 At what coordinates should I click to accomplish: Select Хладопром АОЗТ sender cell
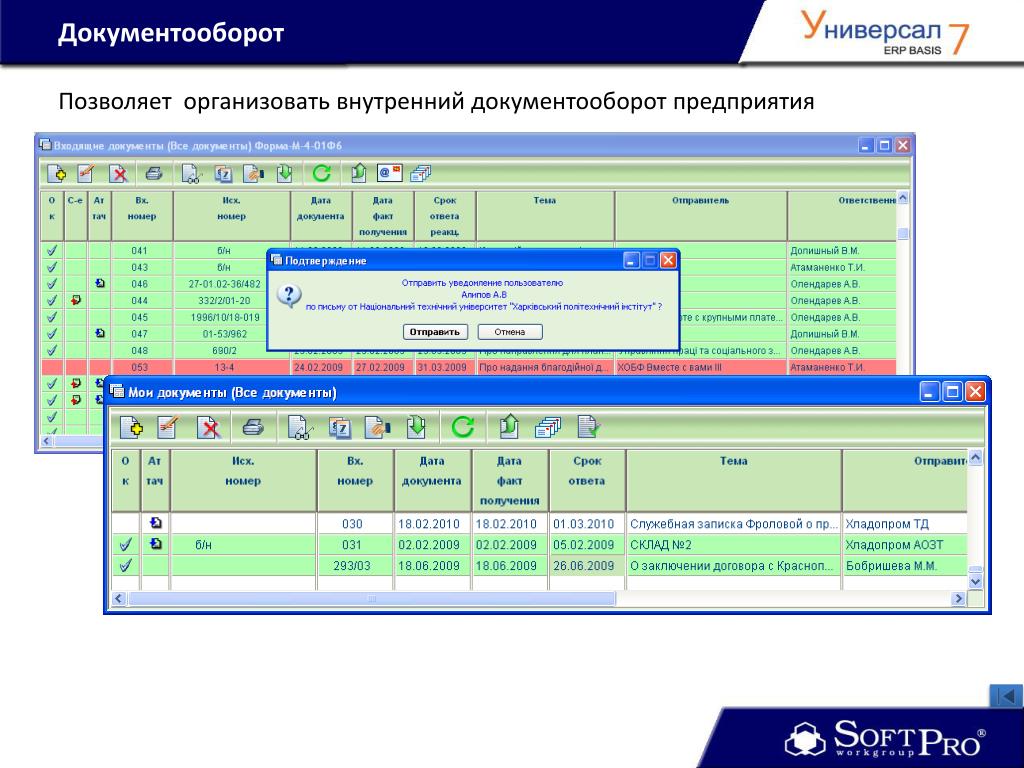905,545
